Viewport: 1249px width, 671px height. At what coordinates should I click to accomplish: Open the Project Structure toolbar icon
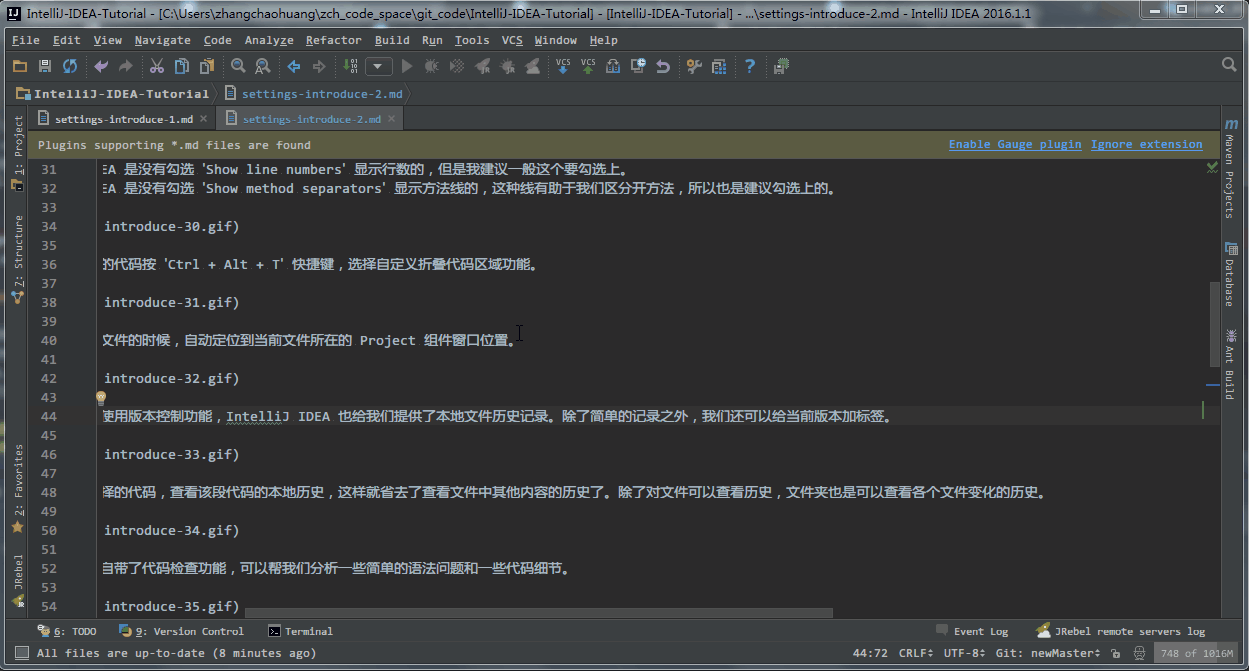click(x=719, y=66)
